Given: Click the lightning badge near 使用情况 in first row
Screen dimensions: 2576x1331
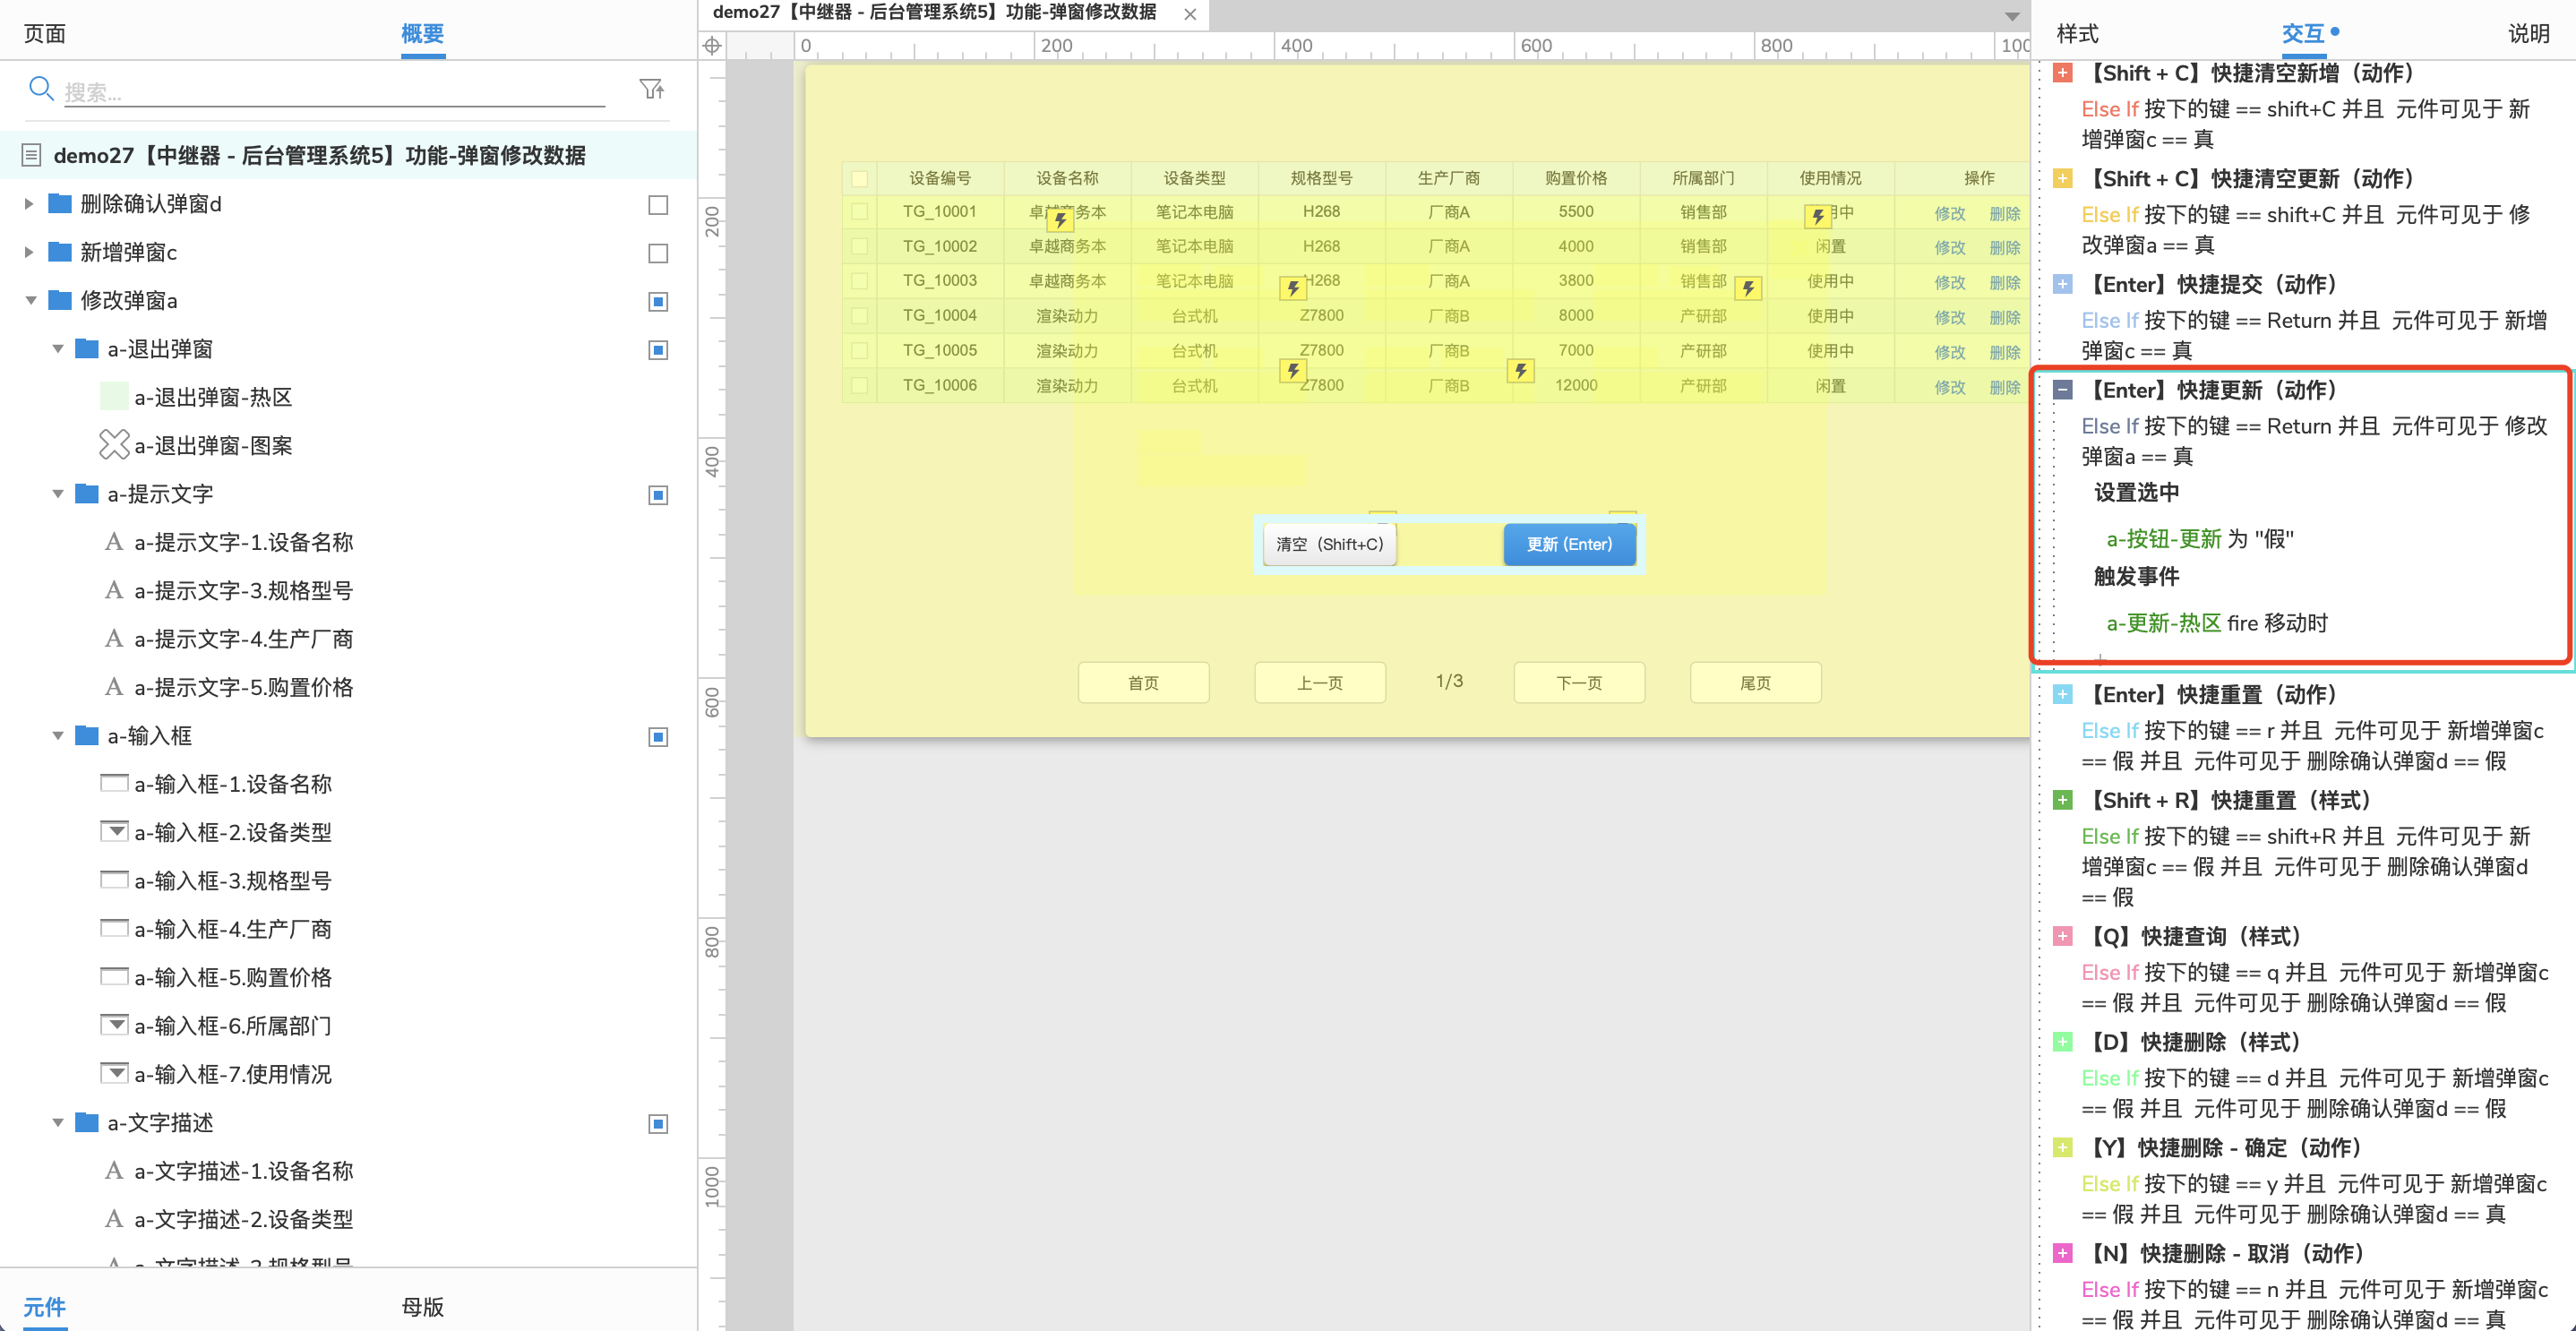Looking at the screenshot, I should coord(1817,216).
